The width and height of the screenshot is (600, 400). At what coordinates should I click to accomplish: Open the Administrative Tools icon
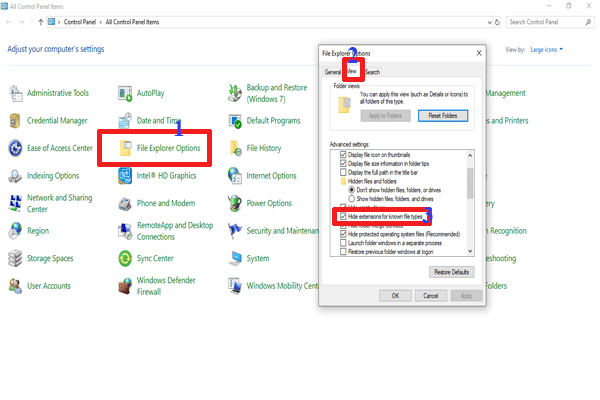[16, 93]
